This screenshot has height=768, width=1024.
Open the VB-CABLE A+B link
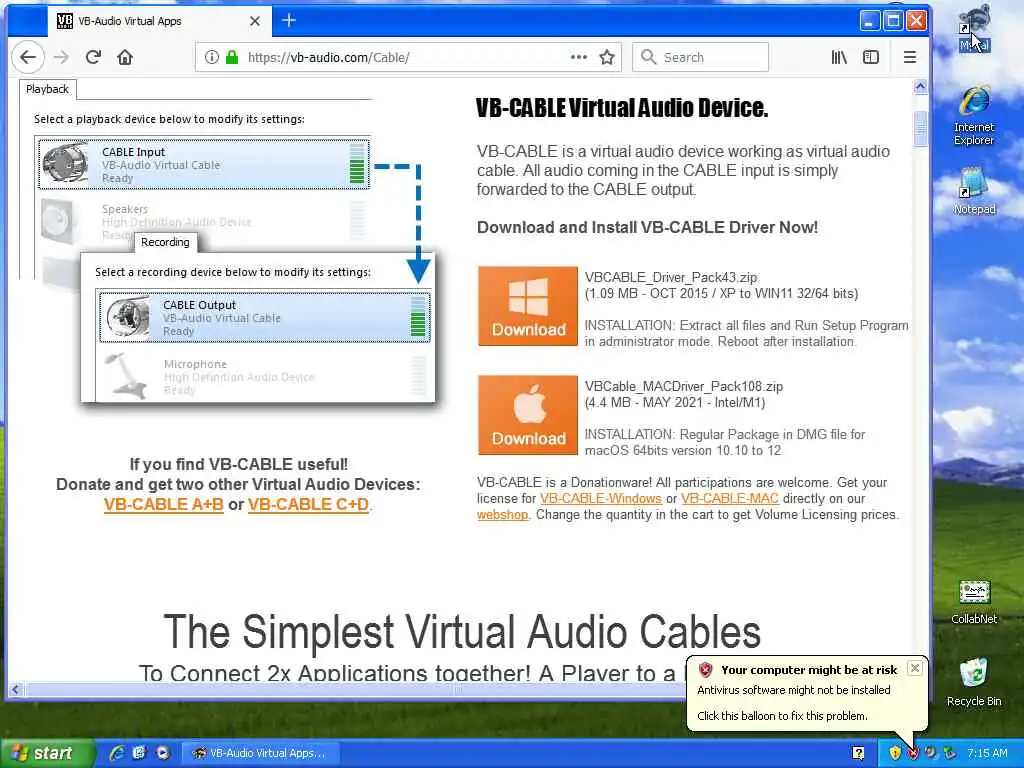163,505
